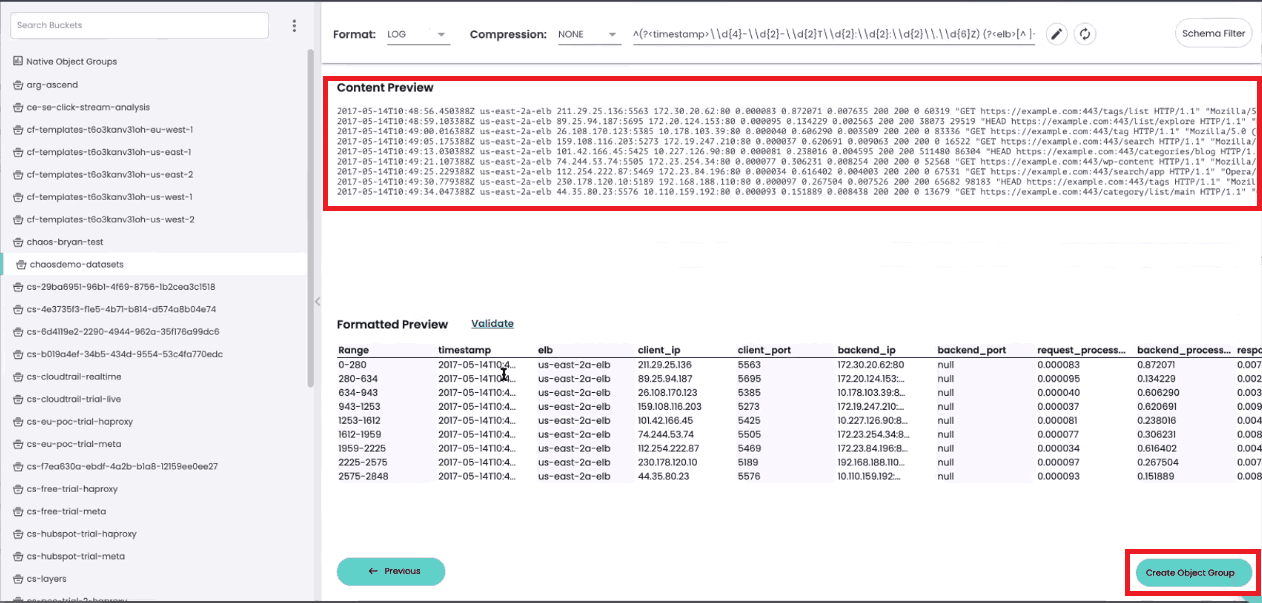Refresh the preview with the reload icon
Image resolution: width=1262 pixels, height=603 pixels.
tap(1085, 34)
